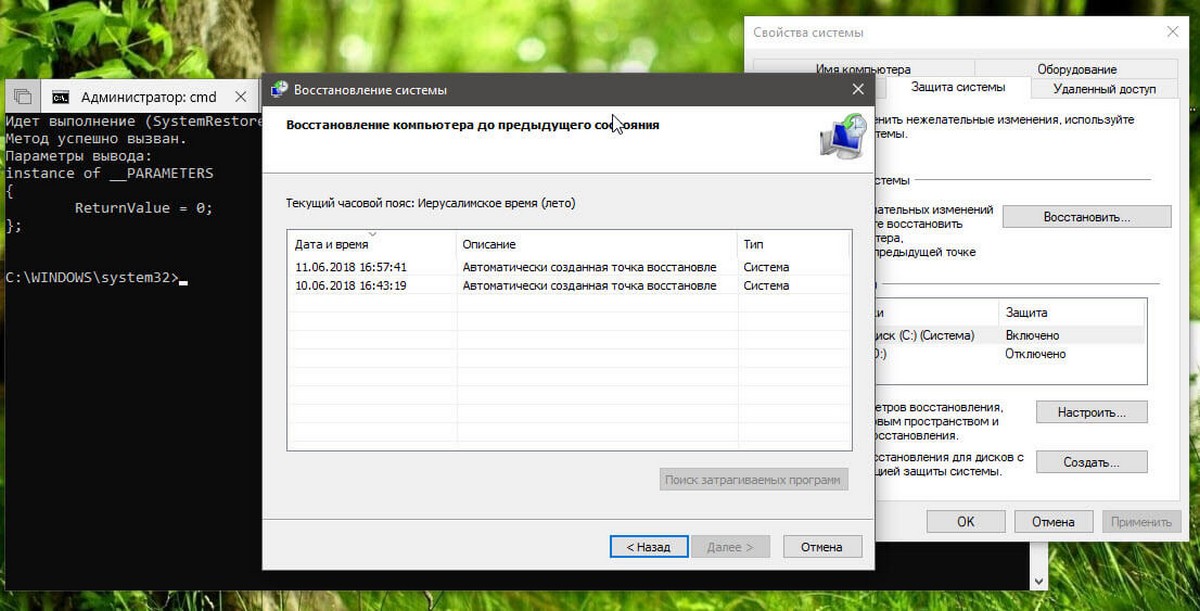The height and width of the screenshot is (611, 1200).
Task: Select the drive row marked Включено
Action: [x=1008, y=335]
